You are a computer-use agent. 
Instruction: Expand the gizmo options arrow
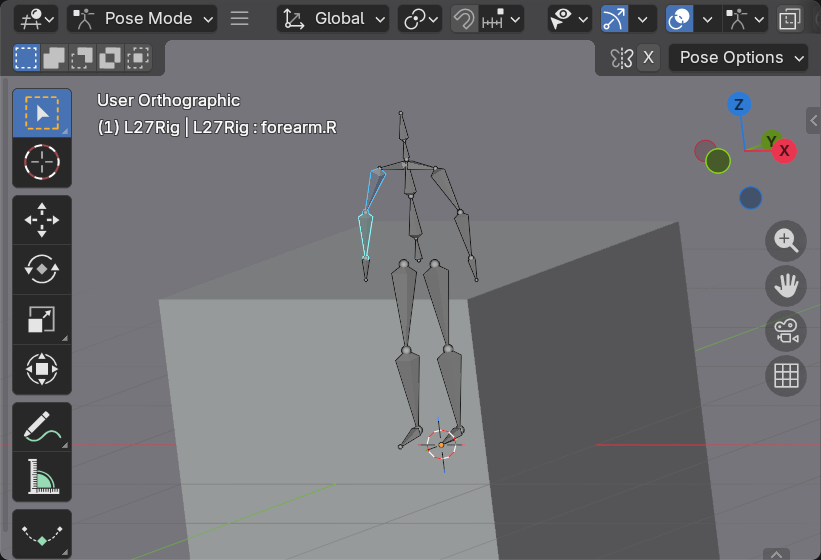(643, 19)
